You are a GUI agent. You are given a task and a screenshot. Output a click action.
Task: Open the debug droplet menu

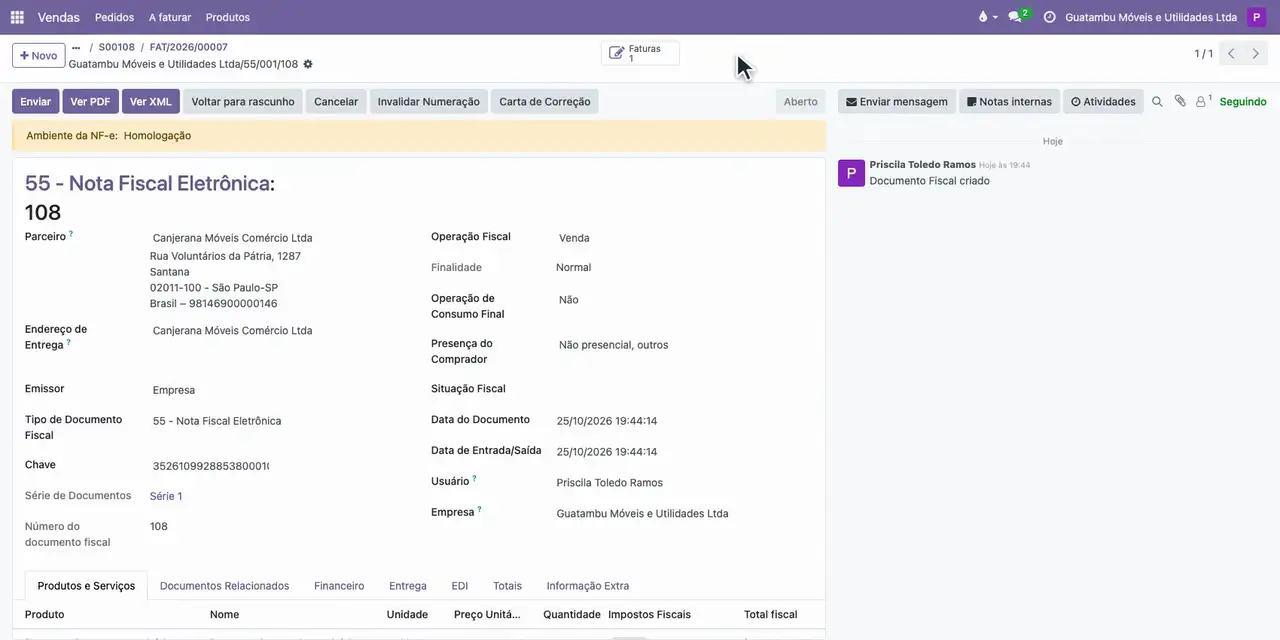[x=986, y=17]
